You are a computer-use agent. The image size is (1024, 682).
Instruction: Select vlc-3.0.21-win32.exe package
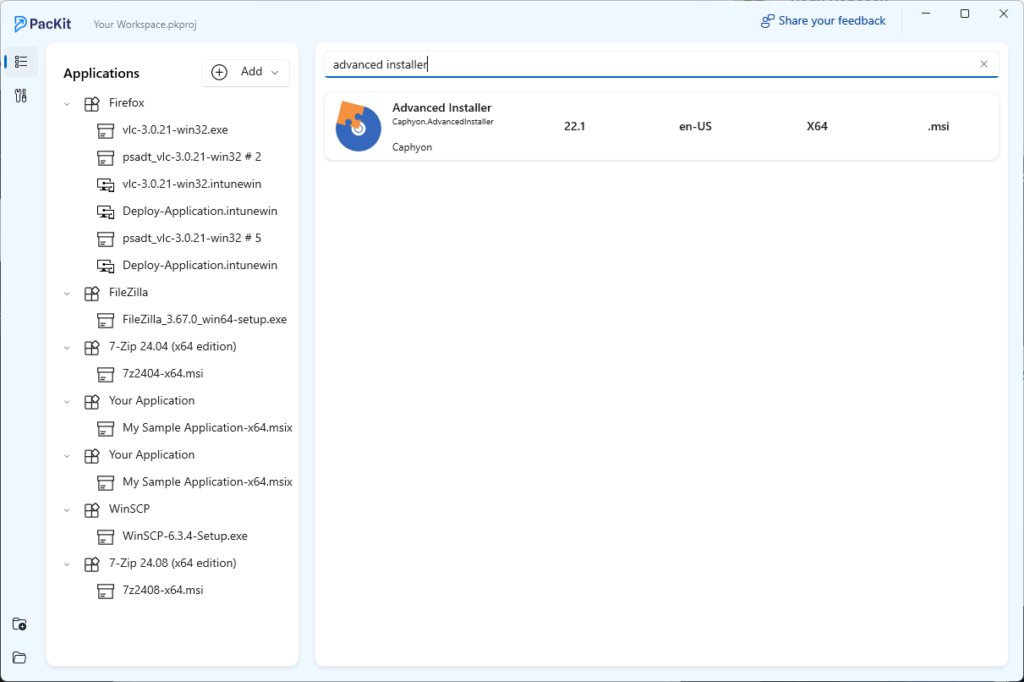(x=175, y=130)
